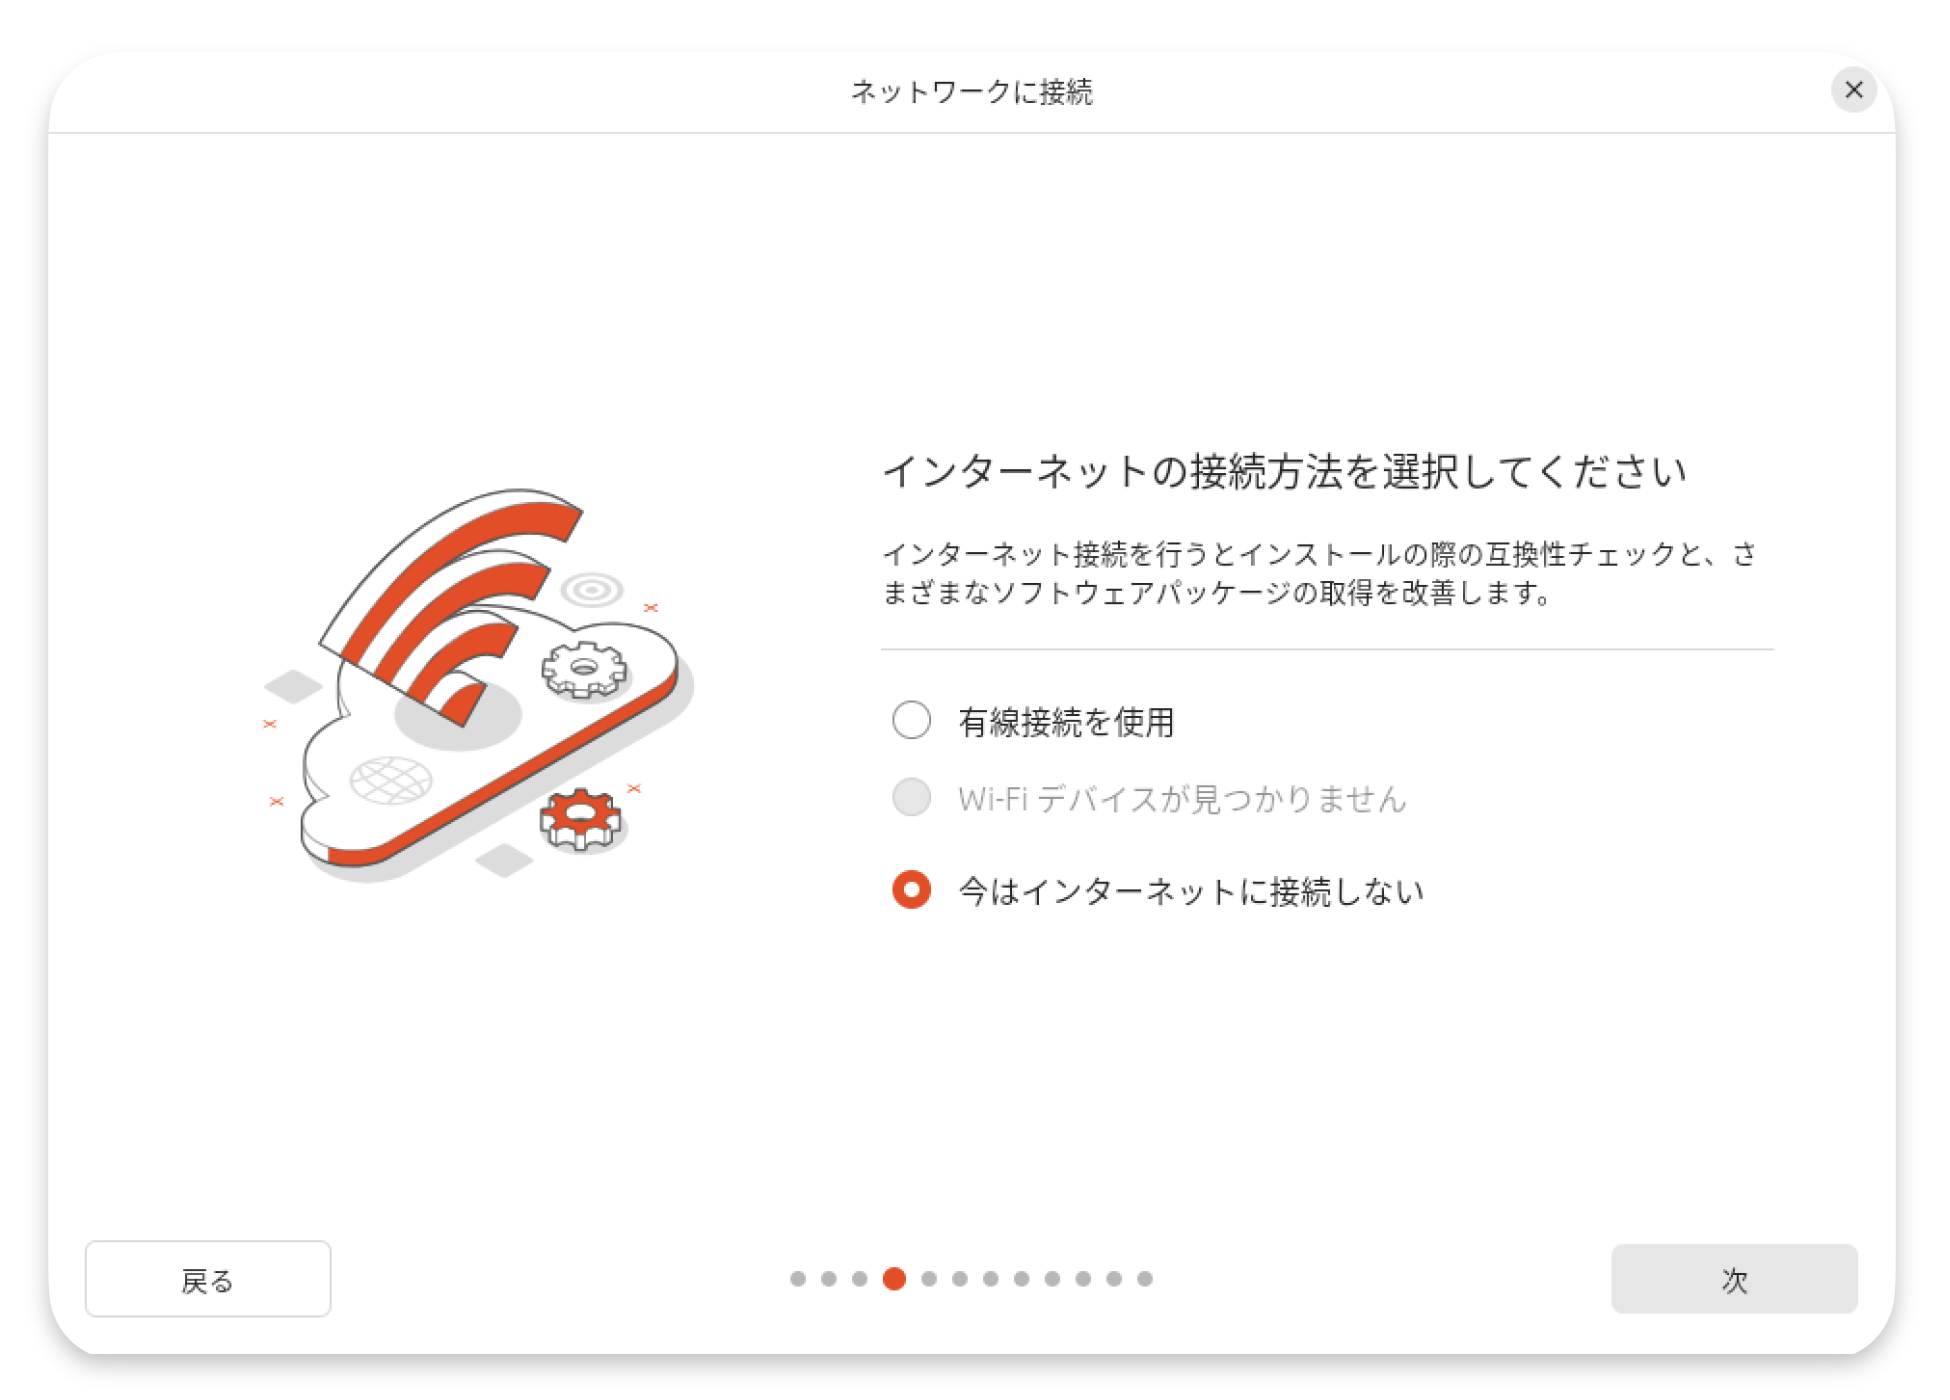
Task: Click the first page indicator dot
Action: click(798, 1278)
